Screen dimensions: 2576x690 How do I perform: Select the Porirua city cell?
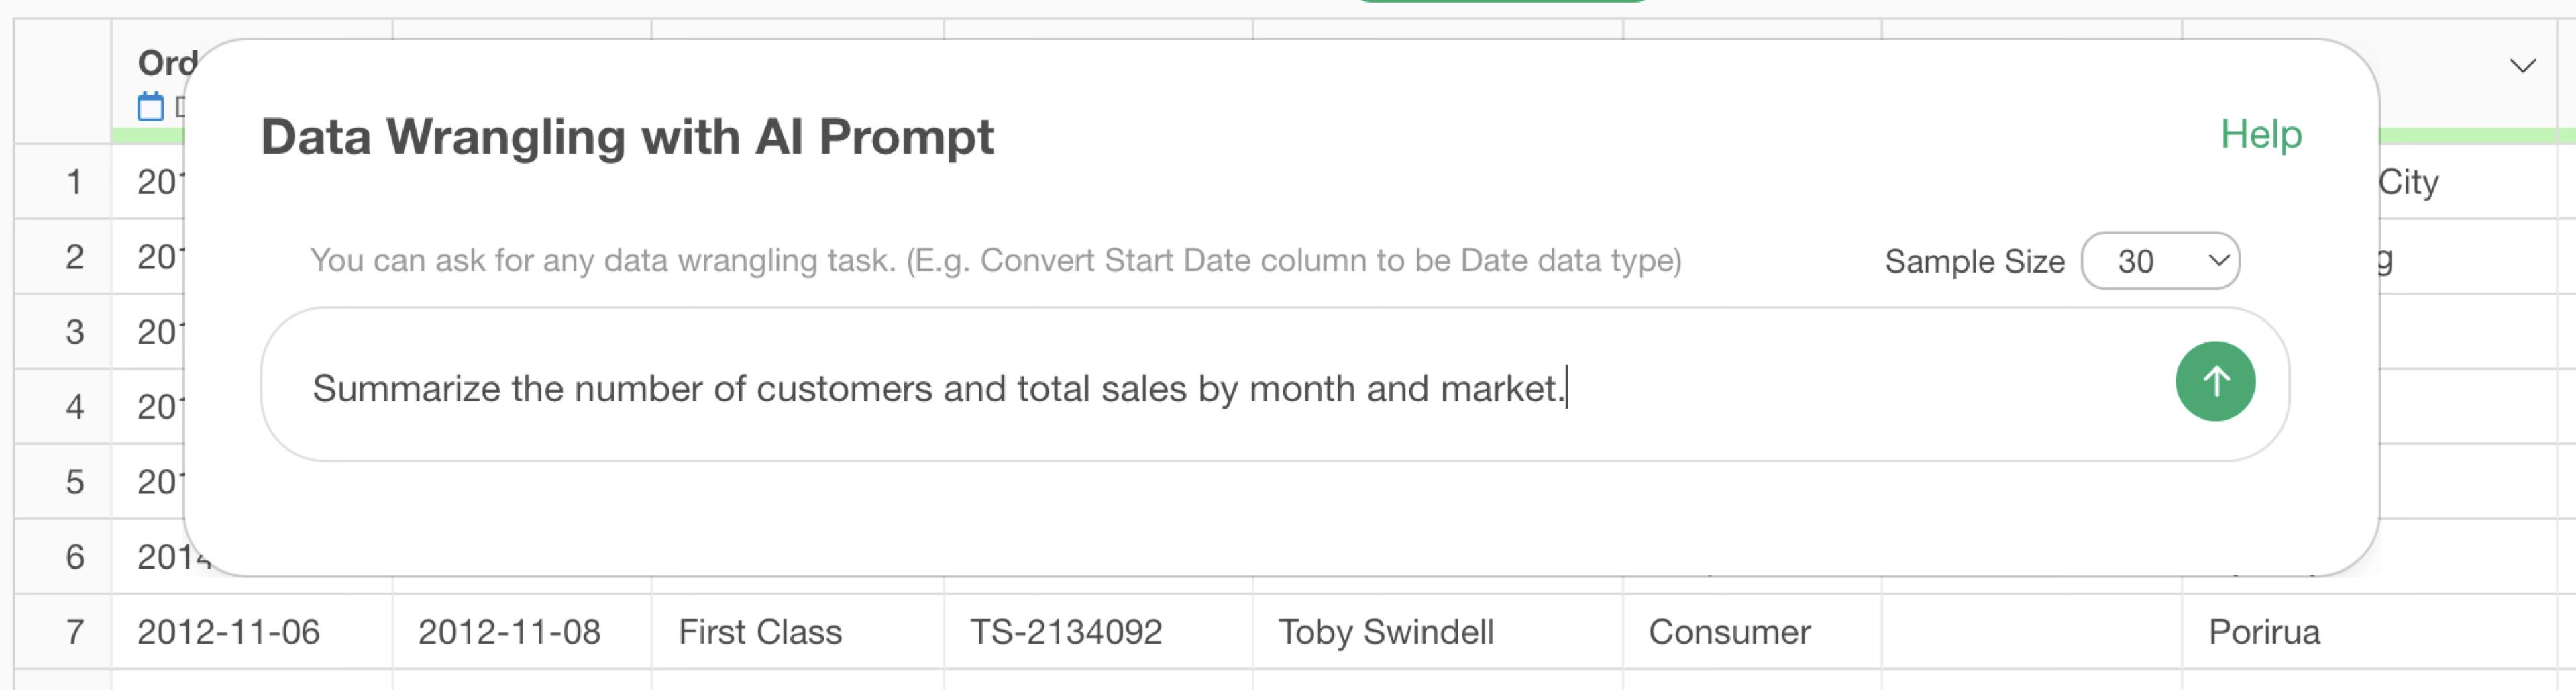click(2264, 632)
